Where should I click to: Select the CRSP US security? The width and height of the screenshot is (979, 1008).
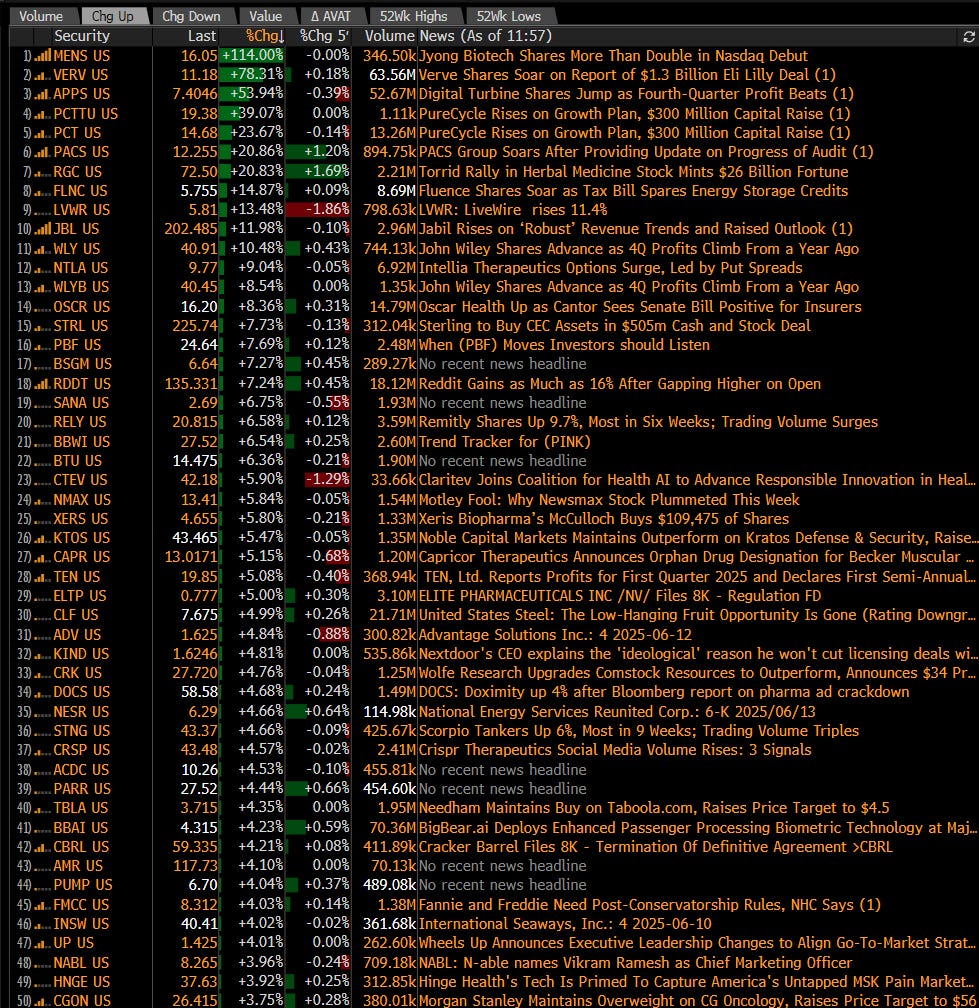click(82, 750)
